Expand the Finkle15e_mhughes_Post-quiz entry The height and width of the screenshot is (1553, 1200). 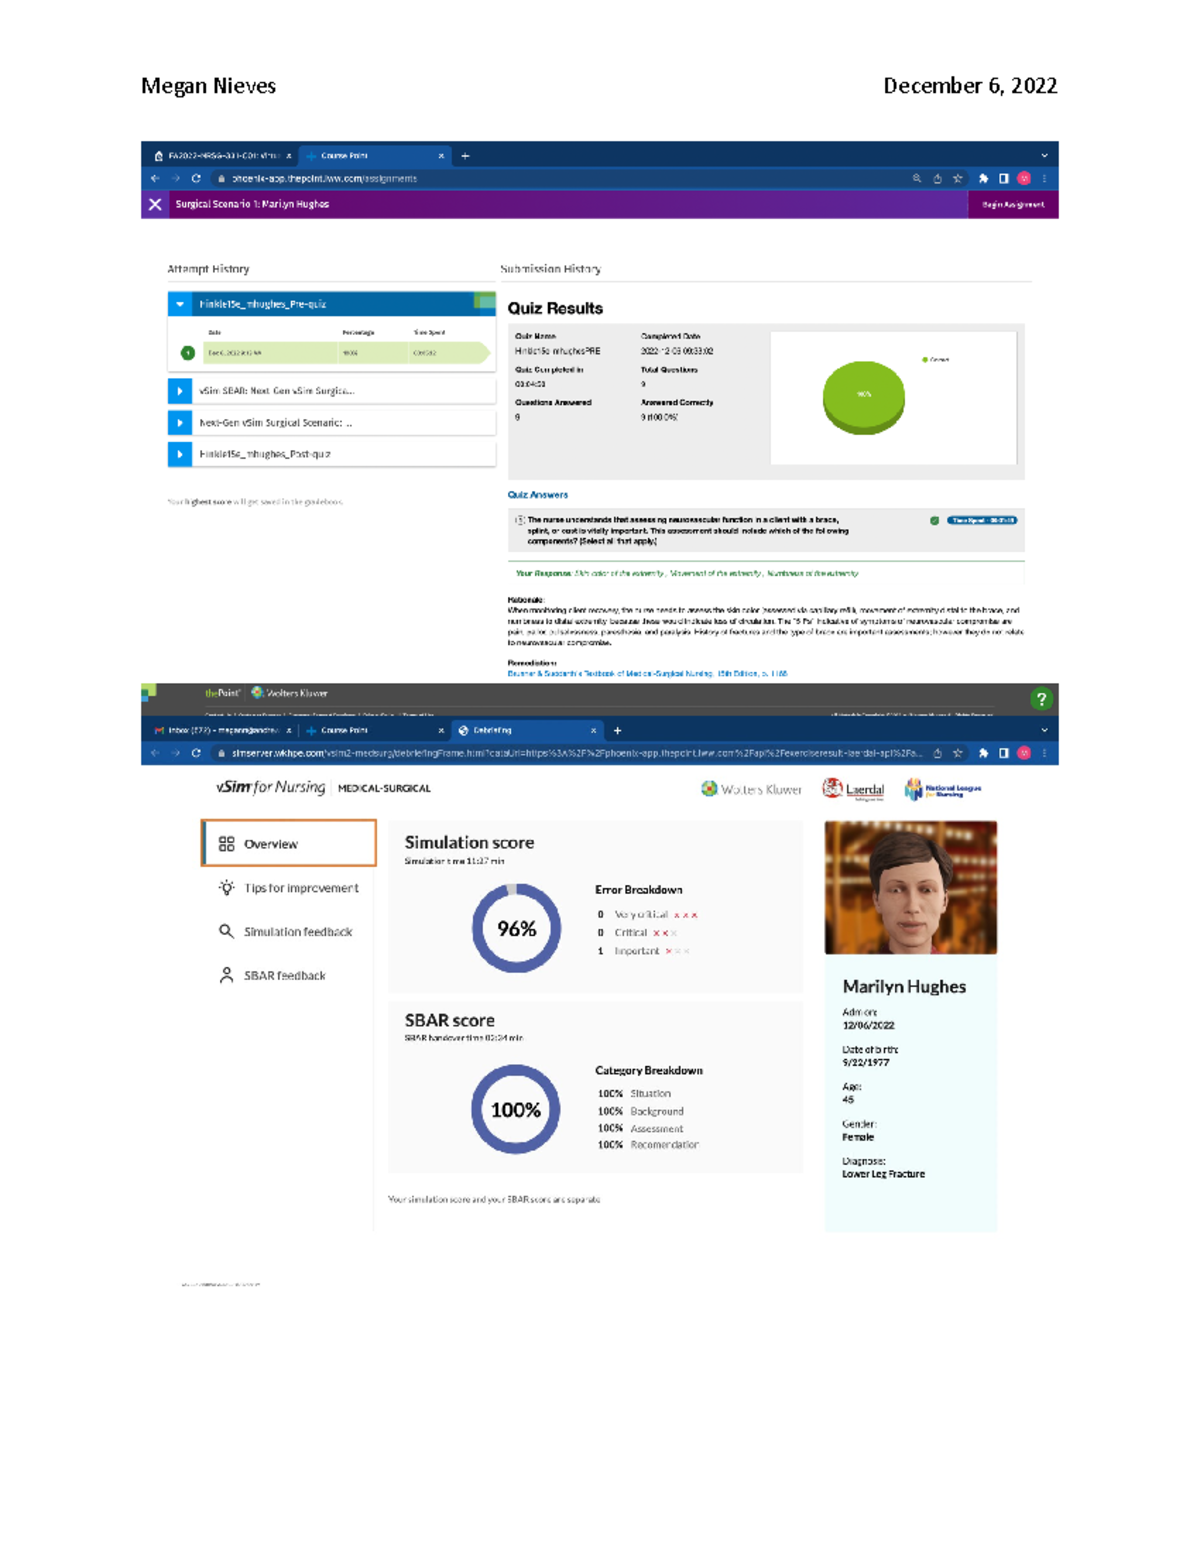pos(179,455)
